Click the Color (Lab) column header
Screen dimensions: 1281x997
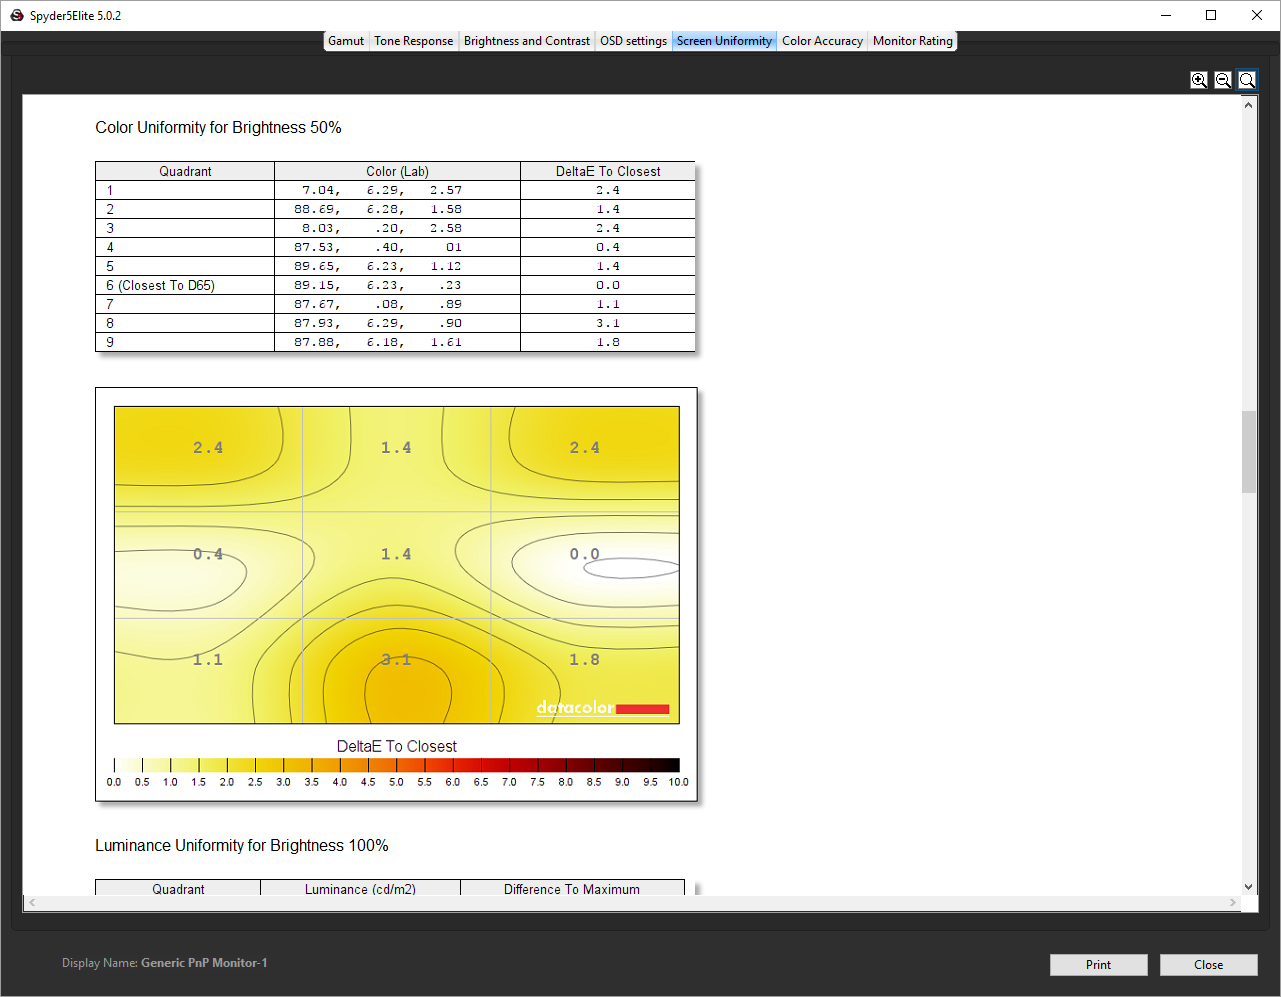pyautogui.click(x=397, y=171)
